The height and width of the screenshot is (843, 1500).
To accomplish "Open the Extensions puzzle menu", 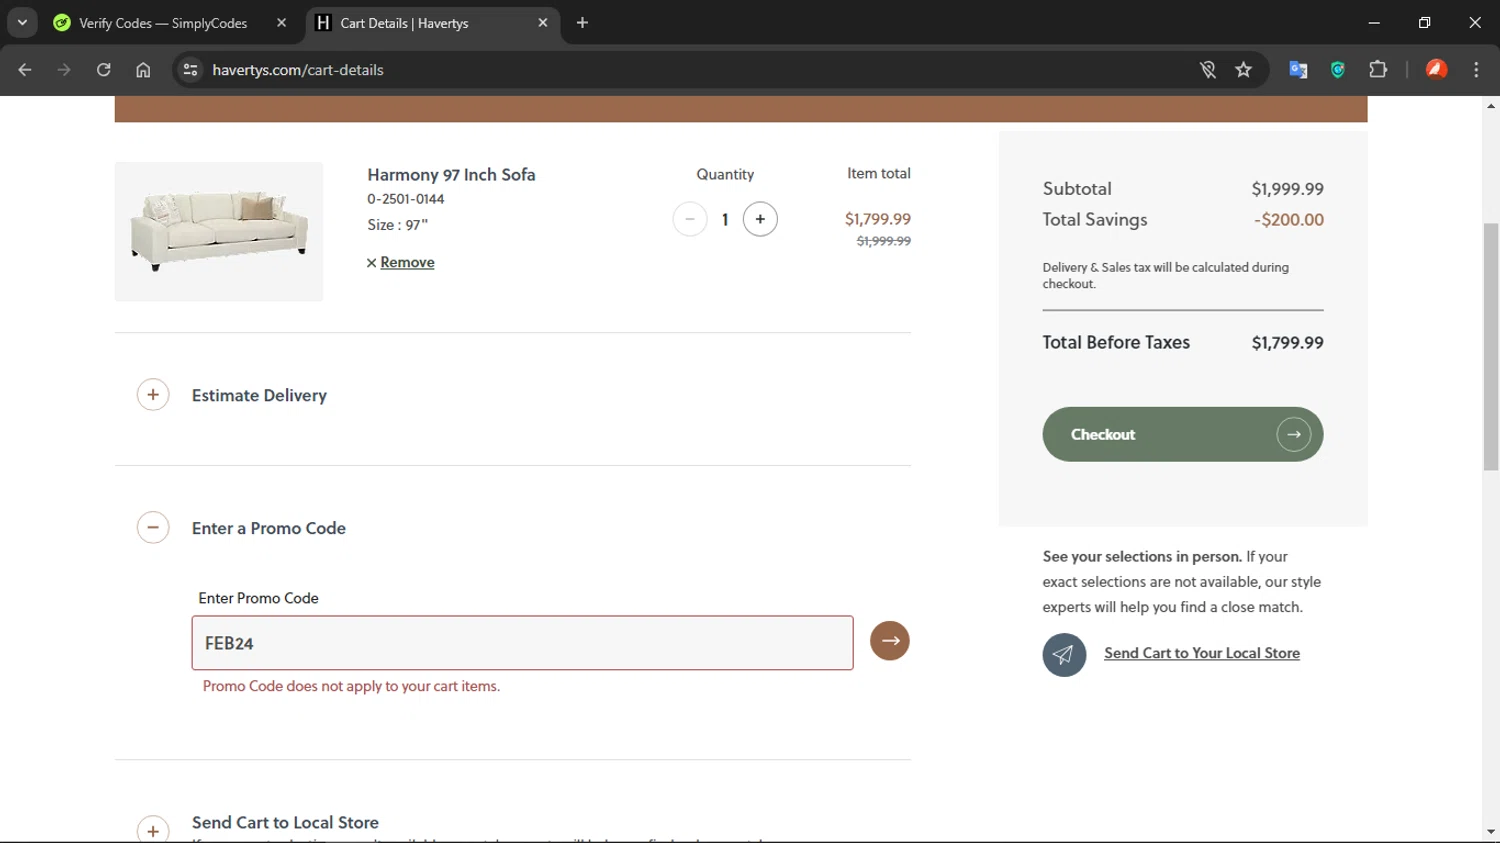I will [1378, 70].
